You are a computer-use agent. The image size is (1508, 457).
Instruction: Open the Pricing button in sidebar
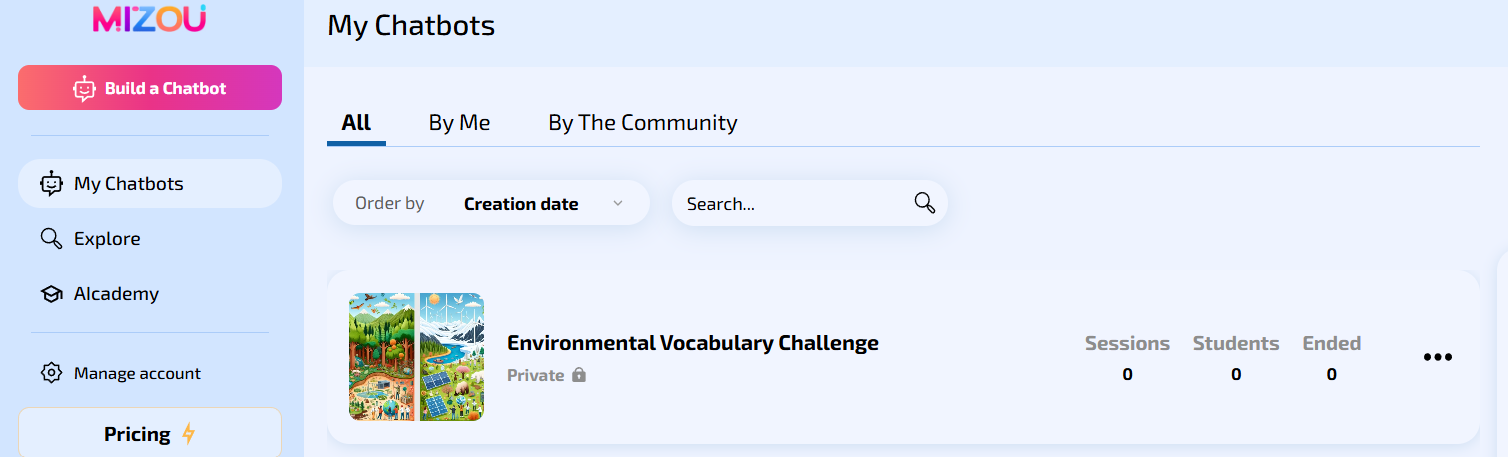coord(150,433)
